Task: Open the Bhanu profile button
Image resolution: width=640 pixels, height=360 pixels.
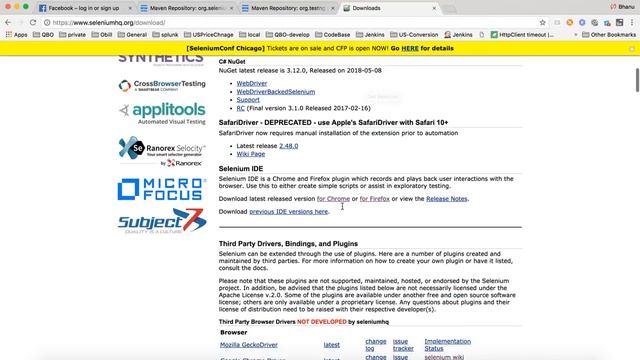Action: 622,7
